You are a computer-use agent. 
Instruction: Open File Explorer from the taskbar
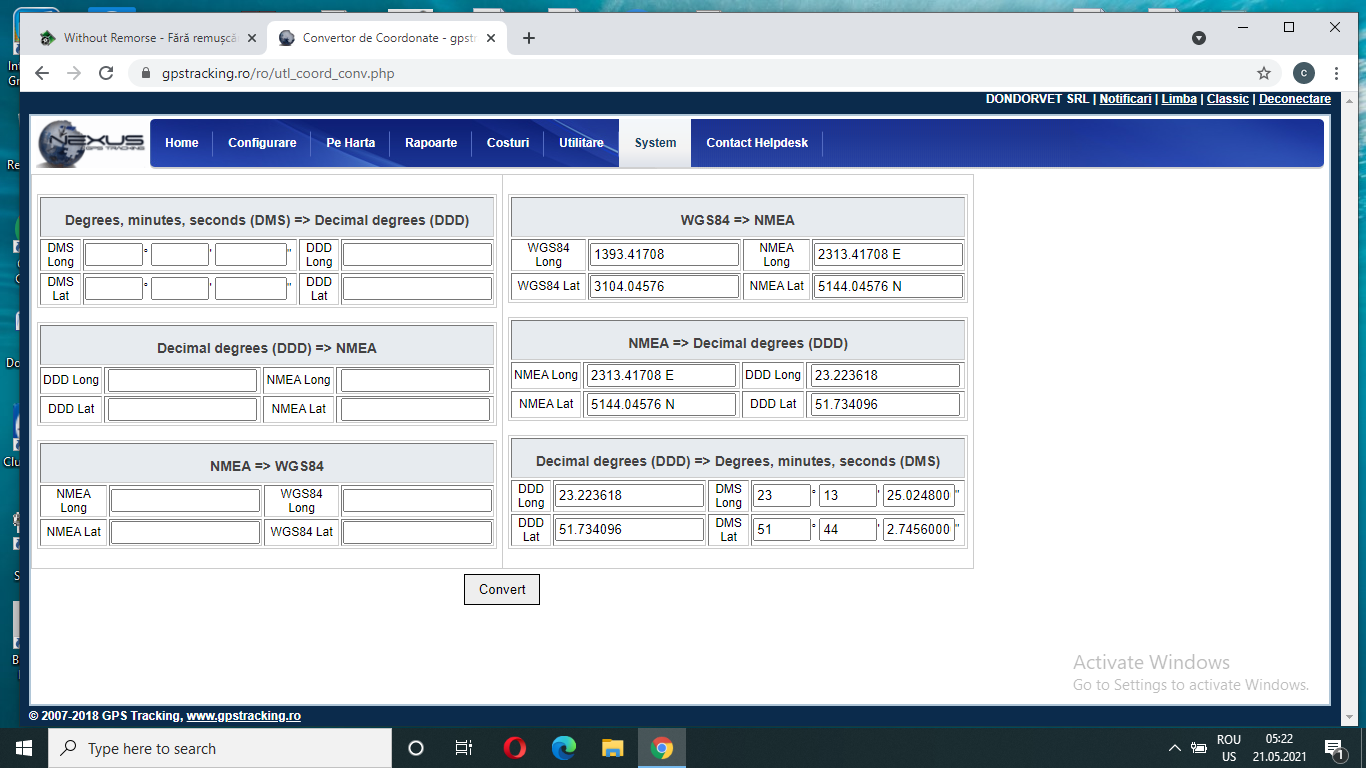click(x=613, y=748)
